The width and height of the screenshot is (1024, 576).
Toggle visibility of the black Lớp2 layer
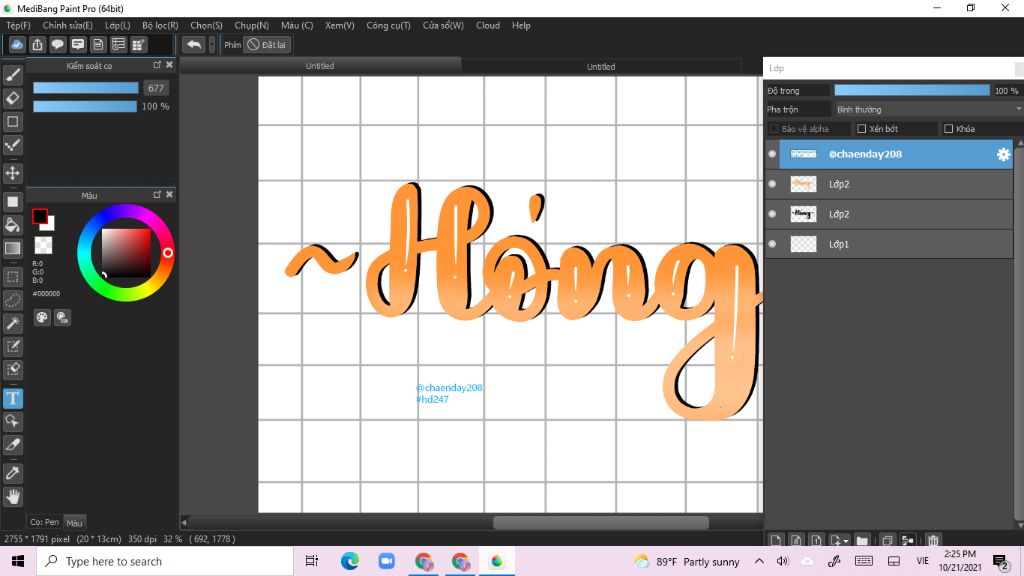pyautogui.click(x=772, y=214)
